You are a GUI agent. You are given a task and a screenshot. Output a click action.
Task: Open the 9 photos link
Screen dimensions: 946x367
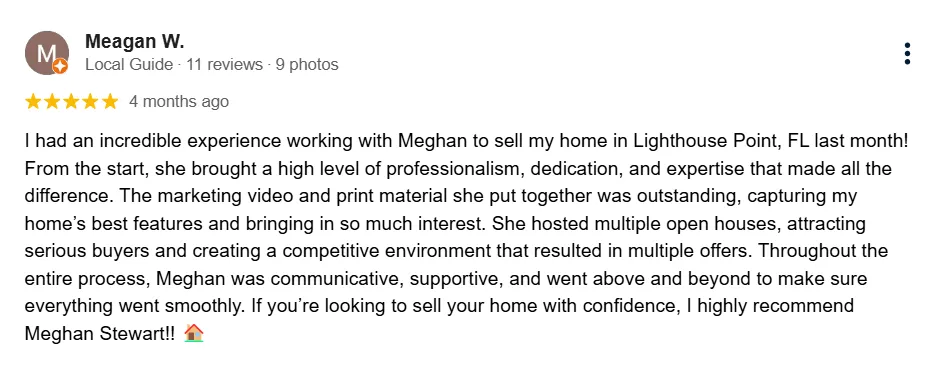coord(307,65)
